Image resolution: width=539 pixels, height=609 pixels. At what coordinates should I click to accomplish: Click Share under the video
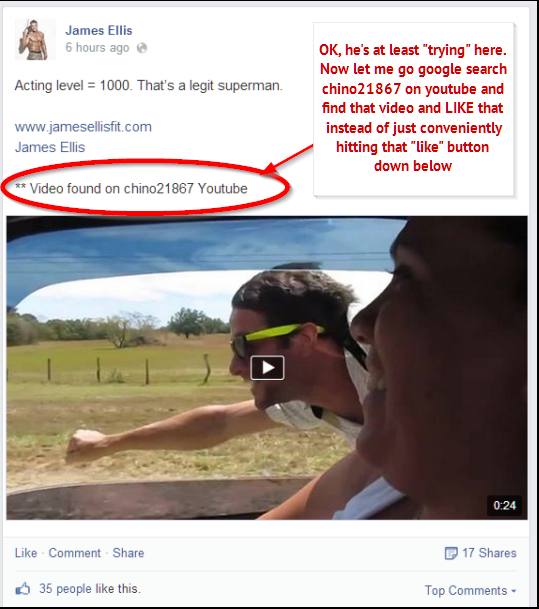[x=128, y=553]
